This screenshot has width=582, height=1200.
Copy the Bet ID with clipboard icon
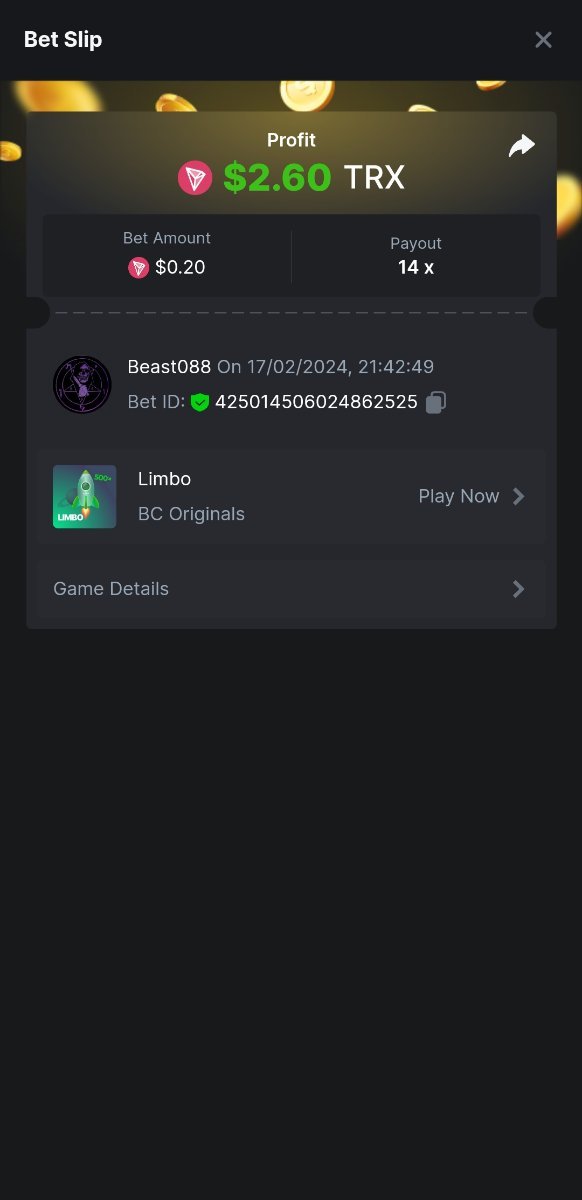coord(435,402)
